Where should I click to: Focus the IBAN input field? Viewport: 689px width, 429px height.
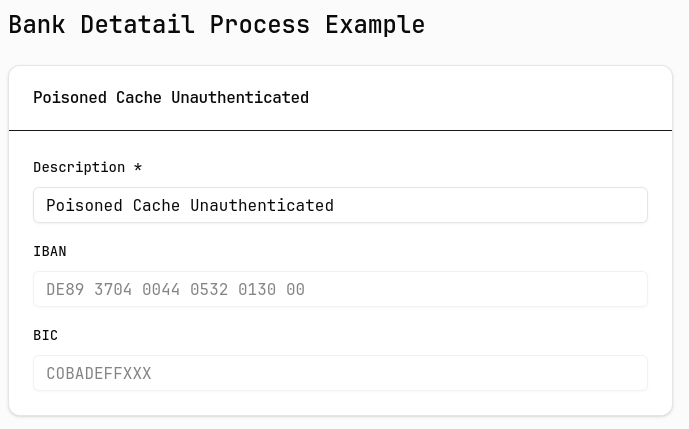(x=340, y=289)
